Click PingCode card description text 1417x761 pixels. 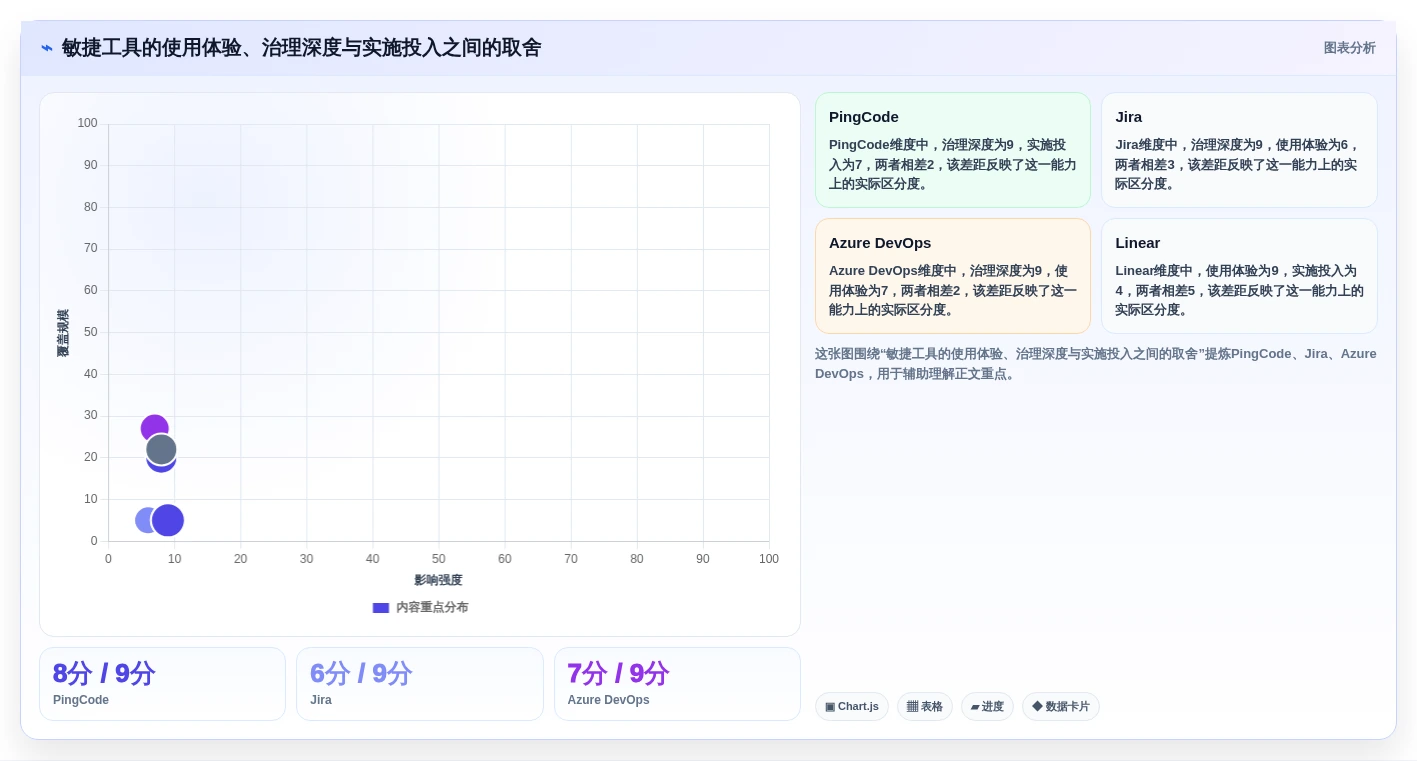(952, 164)
